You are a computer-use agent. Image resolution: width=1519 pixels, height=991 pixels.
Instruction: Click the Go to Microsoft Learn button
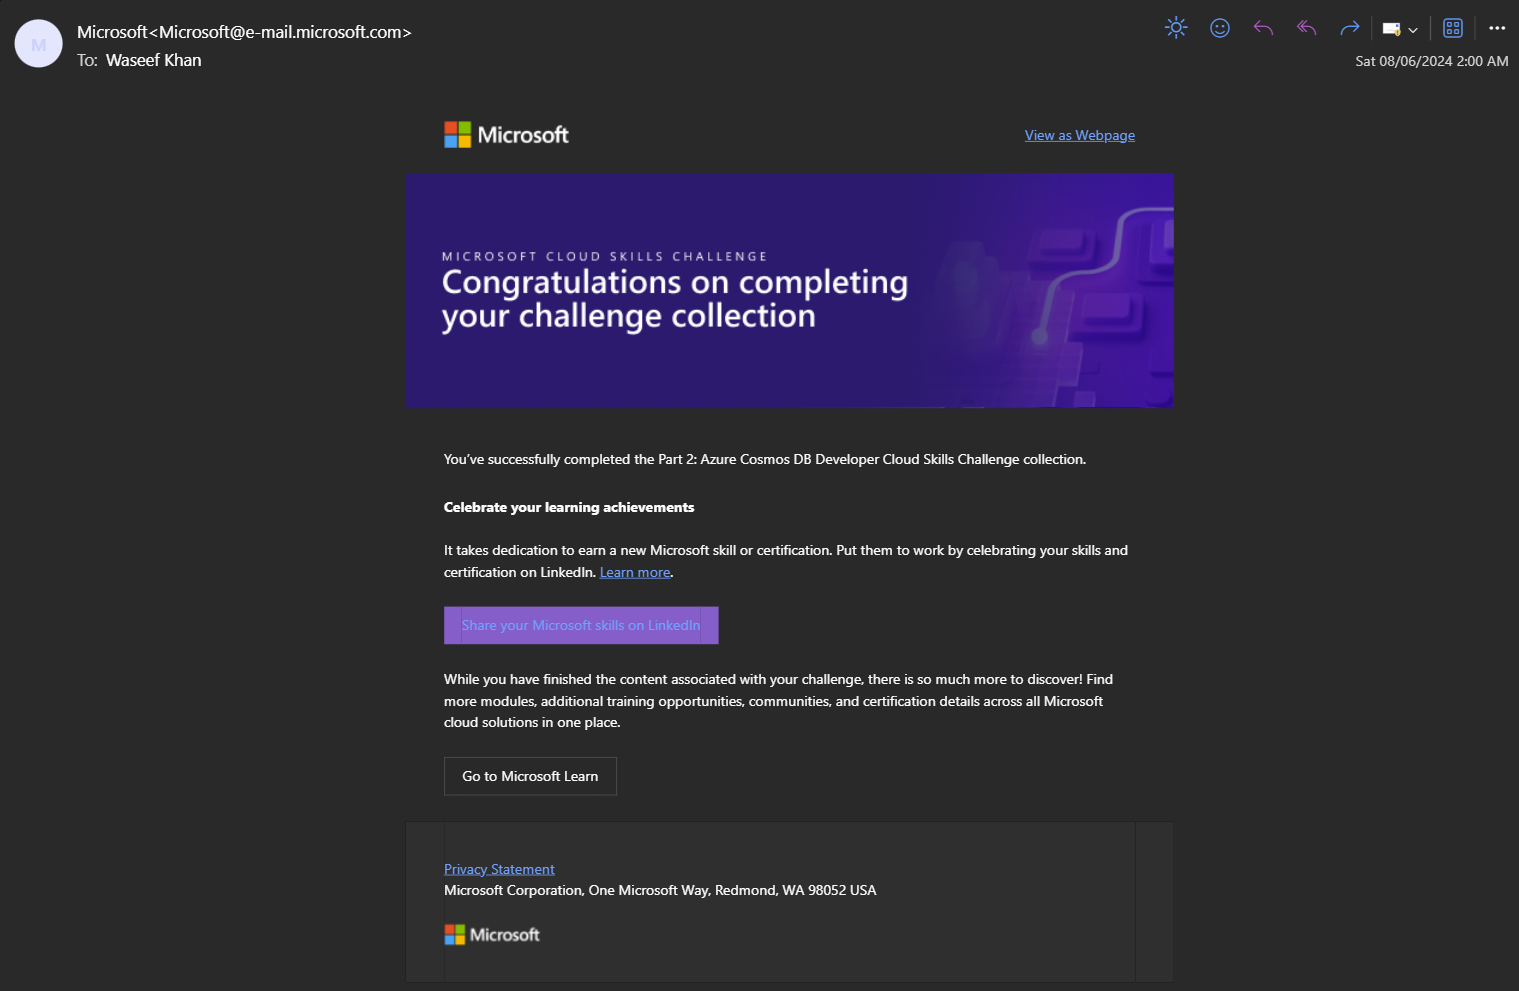530,776
